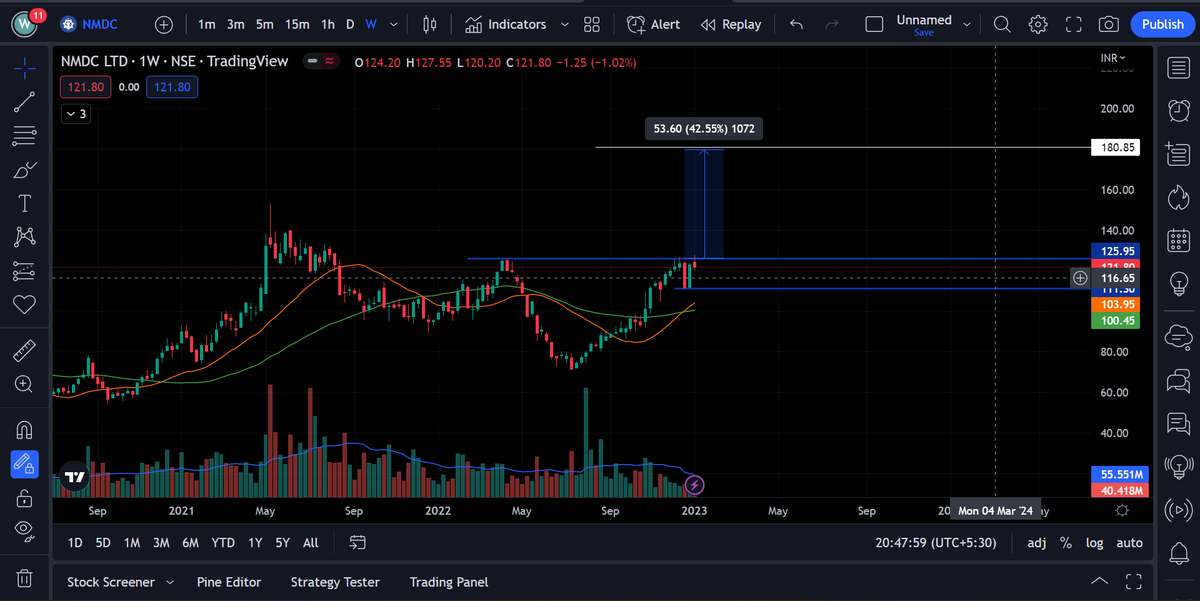
Task: Select the crosshair cursor tool
Action: pos(25,67)
